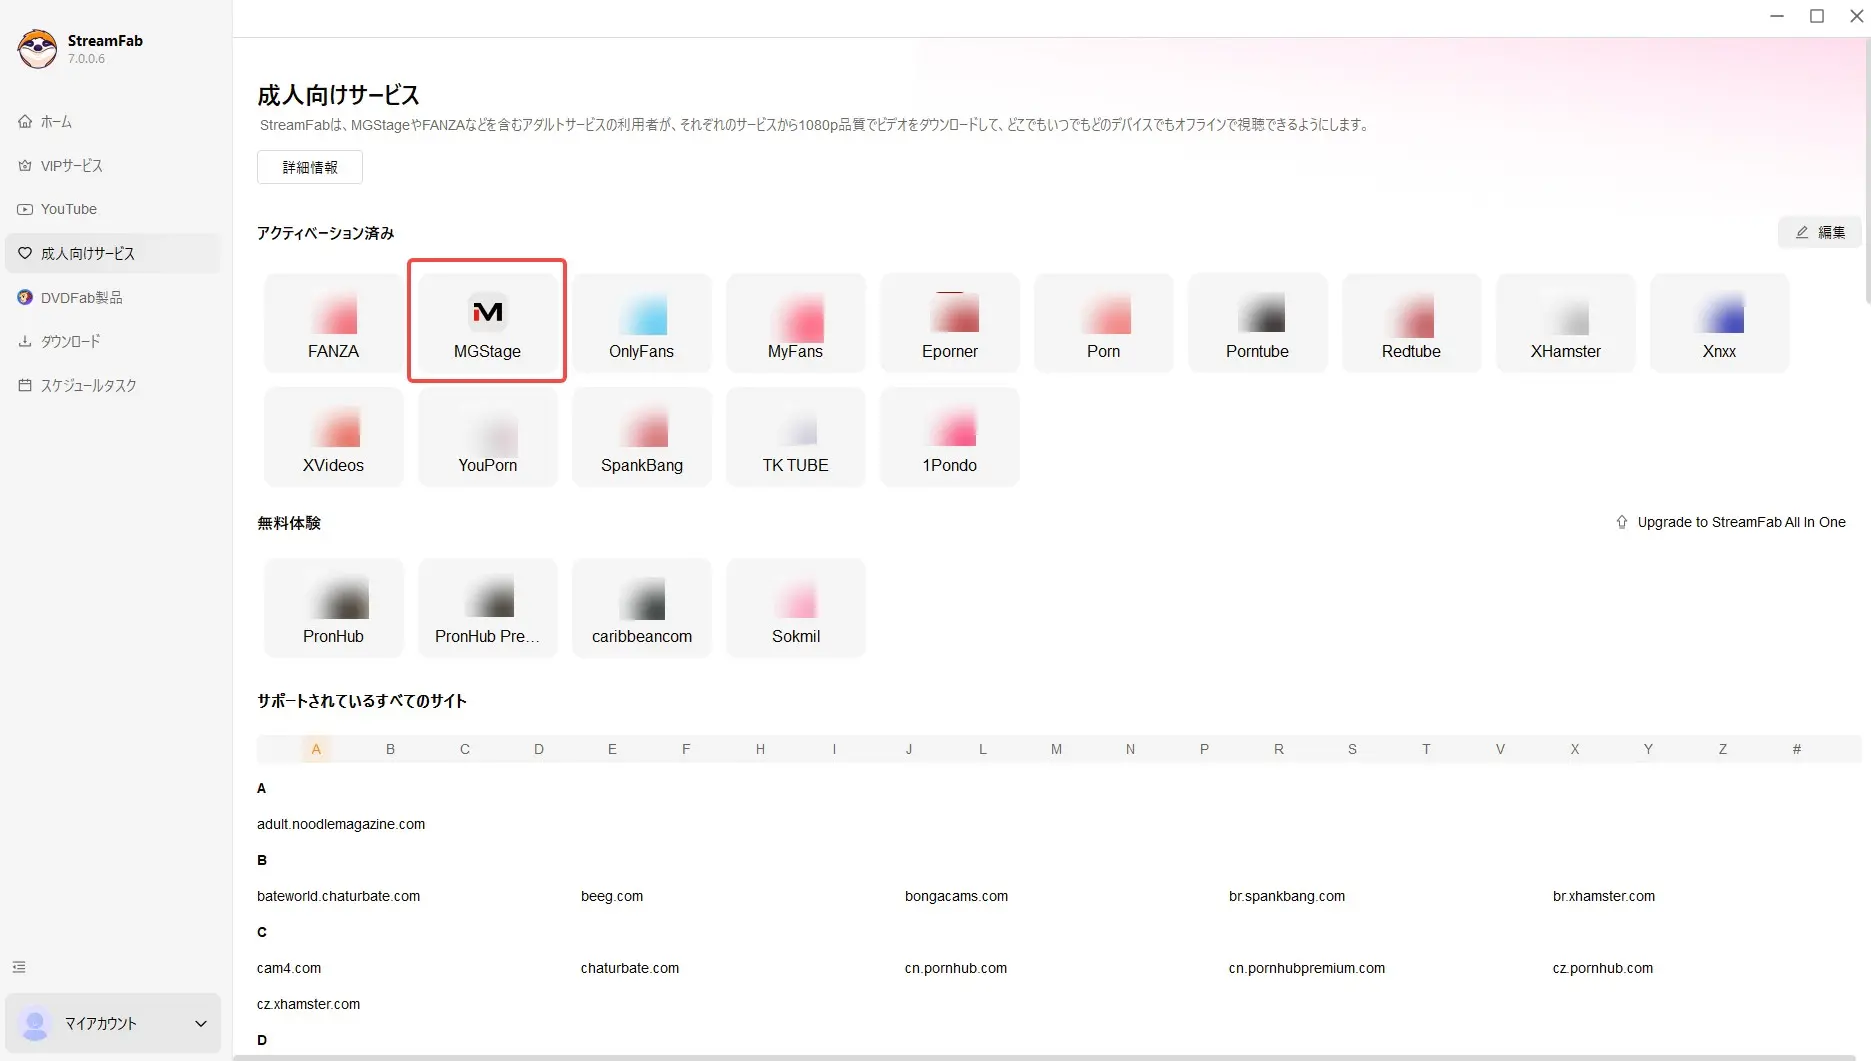Open スケジュールタスク in sidebar
Viewport: 1871px width, 1061px height.
(x=113, y=385)
